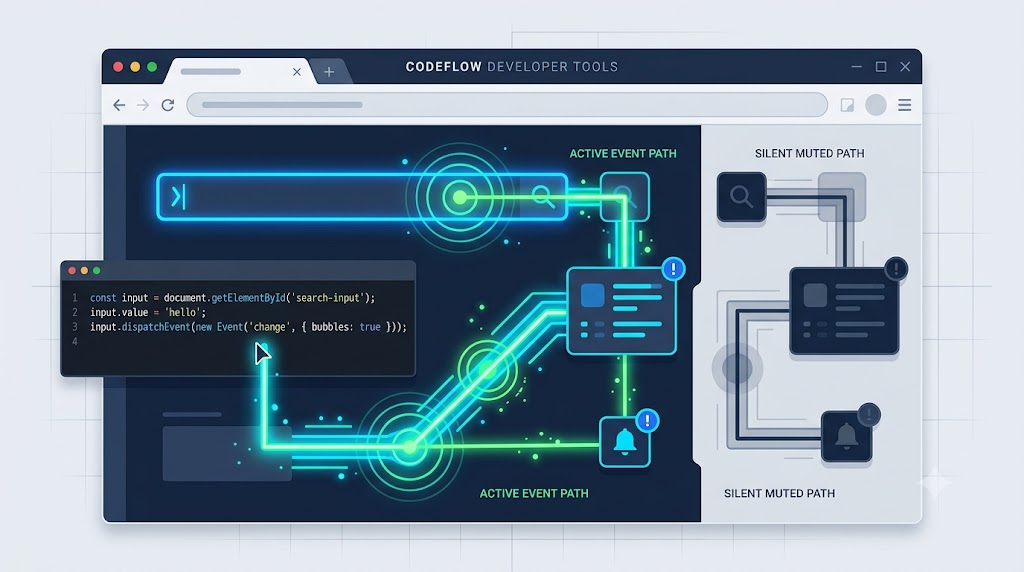Viewport: 1024px width, 572px height.
Task: Click the square extension icon beside address bar
Action: tap(847, 105)
